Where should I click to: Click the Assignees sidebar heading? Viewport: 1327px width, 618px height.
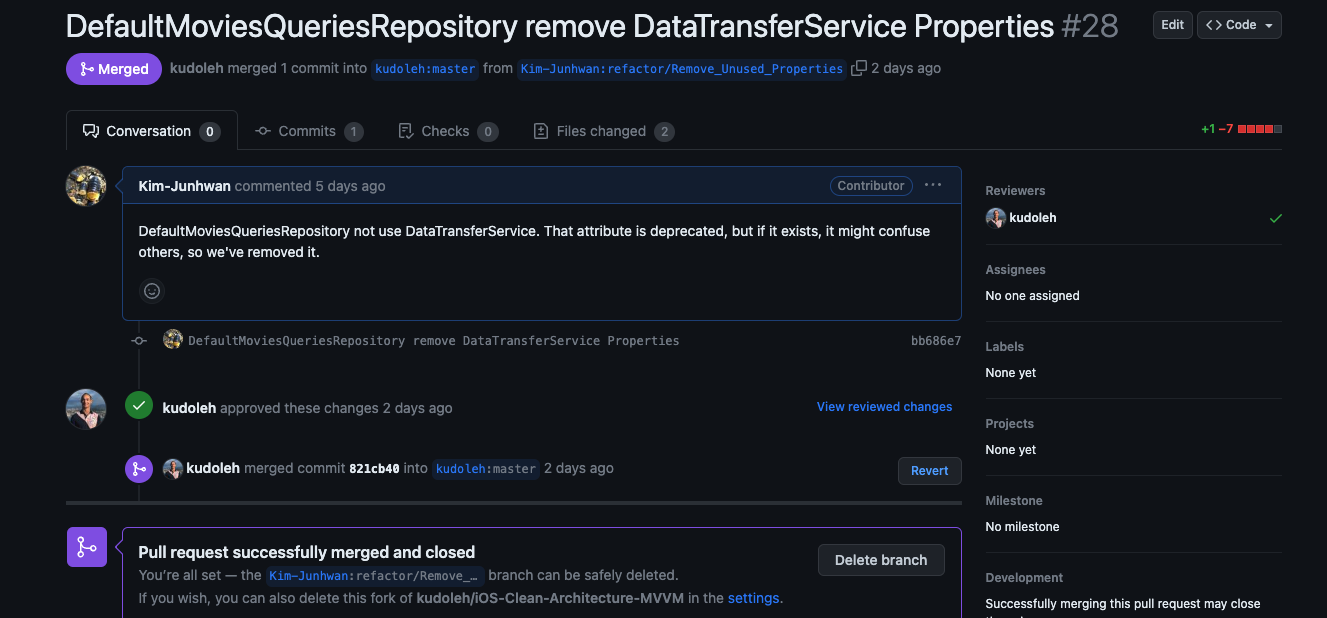pyautogui.click(x=1015, y=270)
